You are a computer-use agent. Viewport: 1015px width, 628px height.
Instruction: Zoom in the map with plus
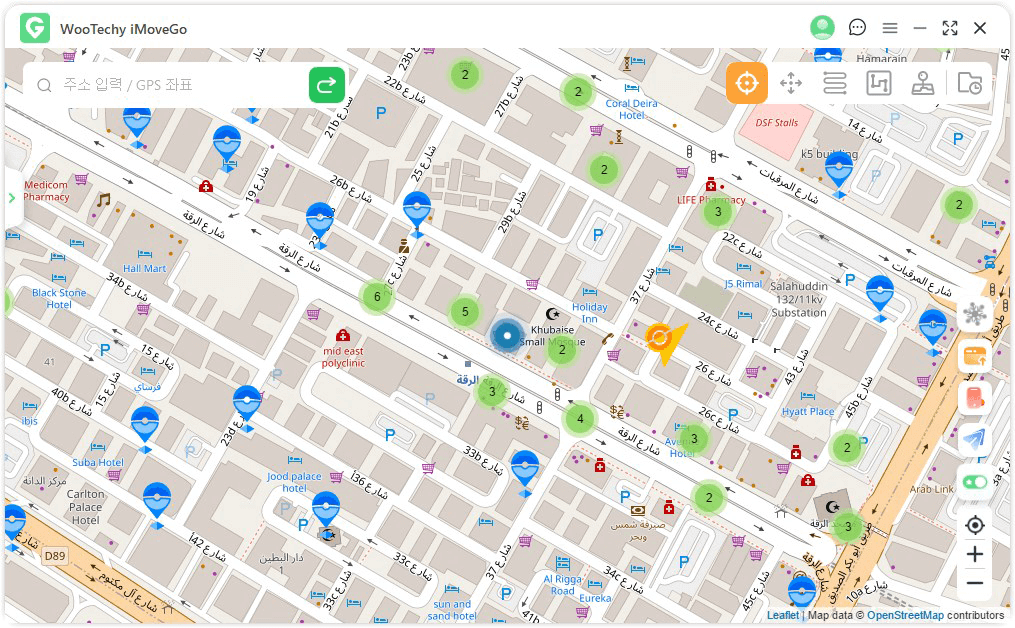click(974, 554)
